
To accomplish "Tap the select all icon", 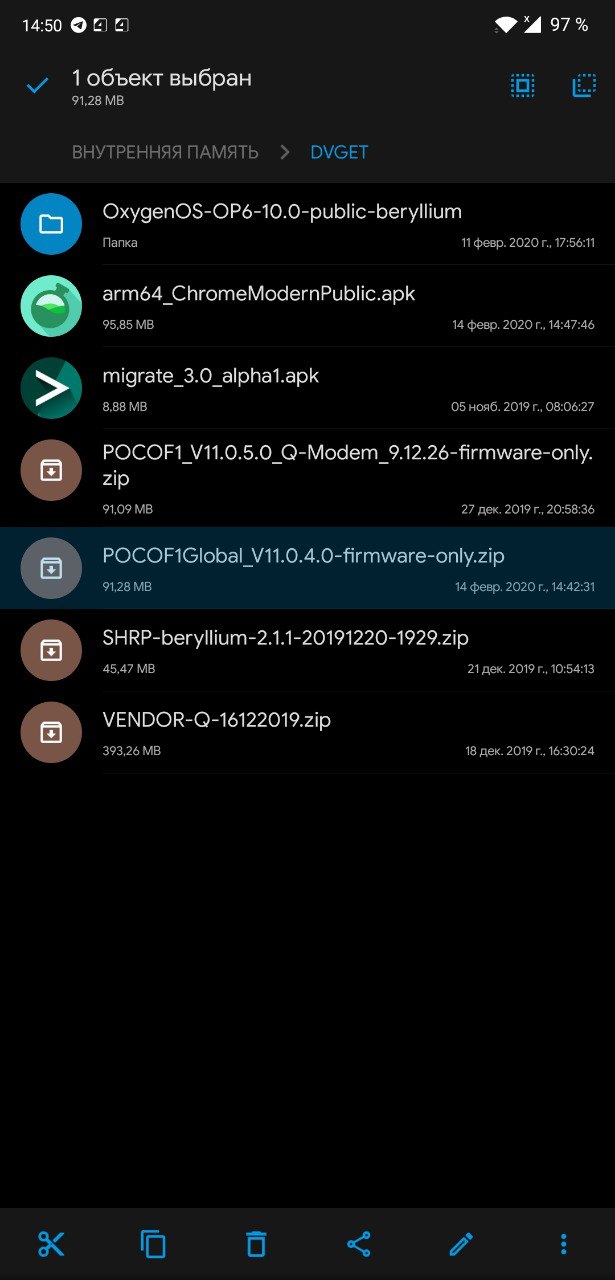I will pyautogui.click(x=523, y=86).
